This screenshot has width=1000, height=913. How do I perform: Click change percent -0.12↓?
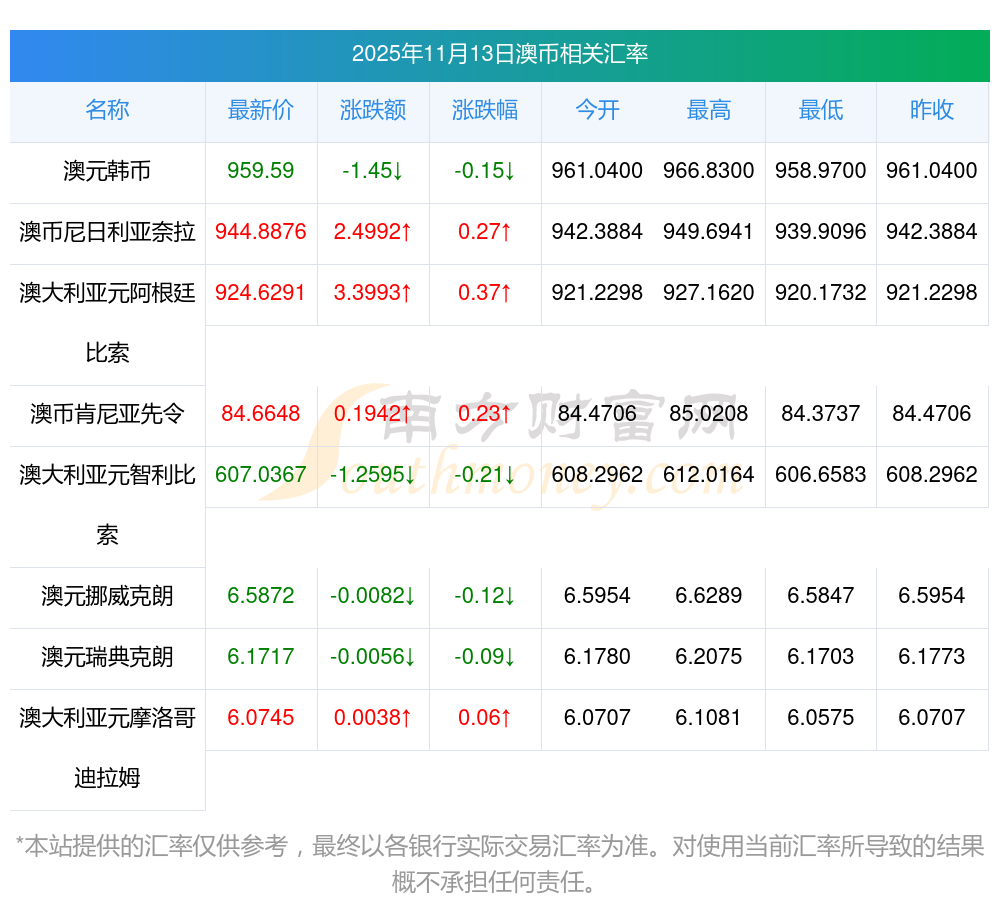(485, 595)
